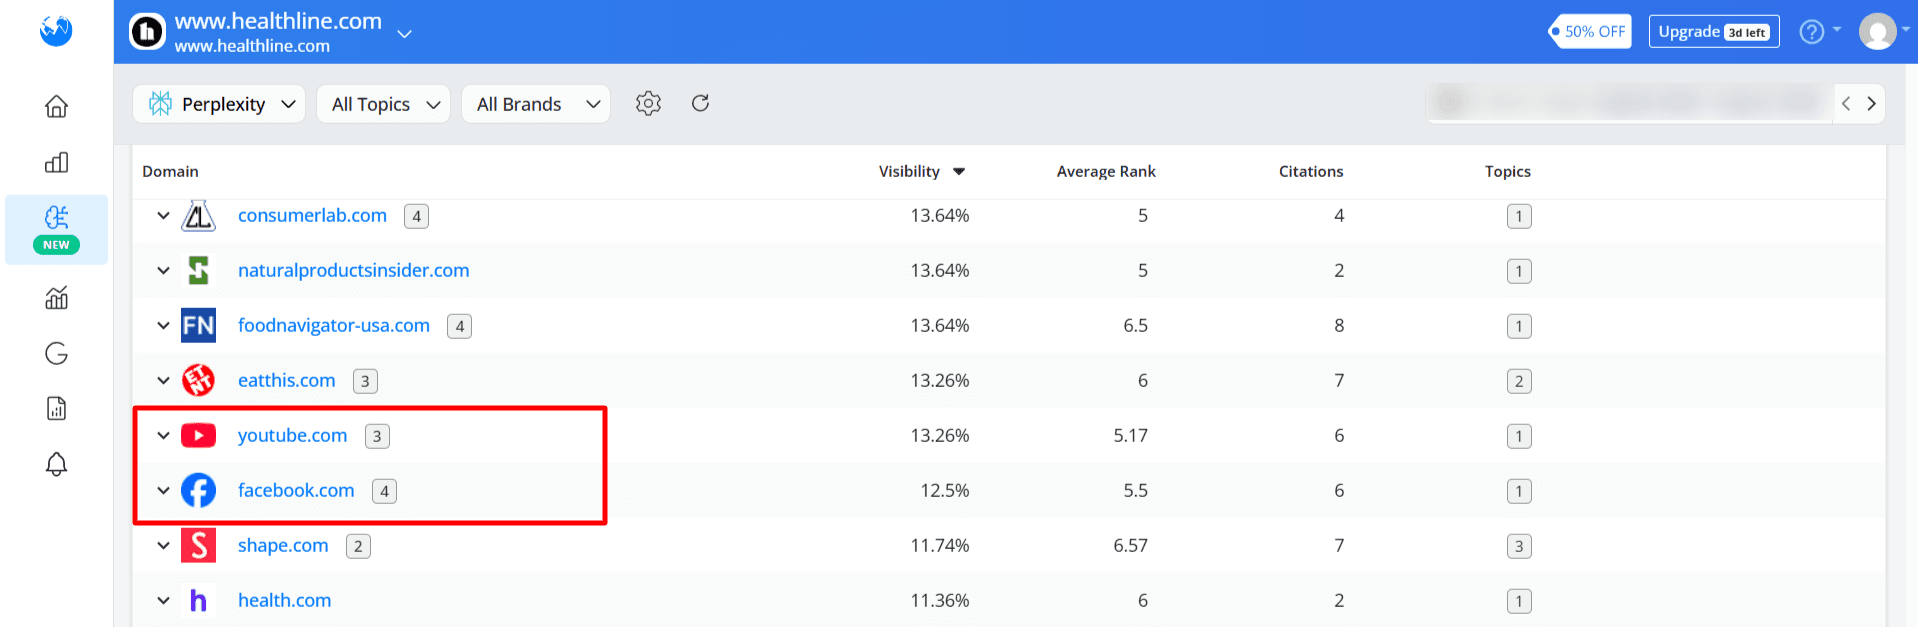
Task: Click the Topics badge 2 in eatthis.com row
Action: click(1519, 381)
